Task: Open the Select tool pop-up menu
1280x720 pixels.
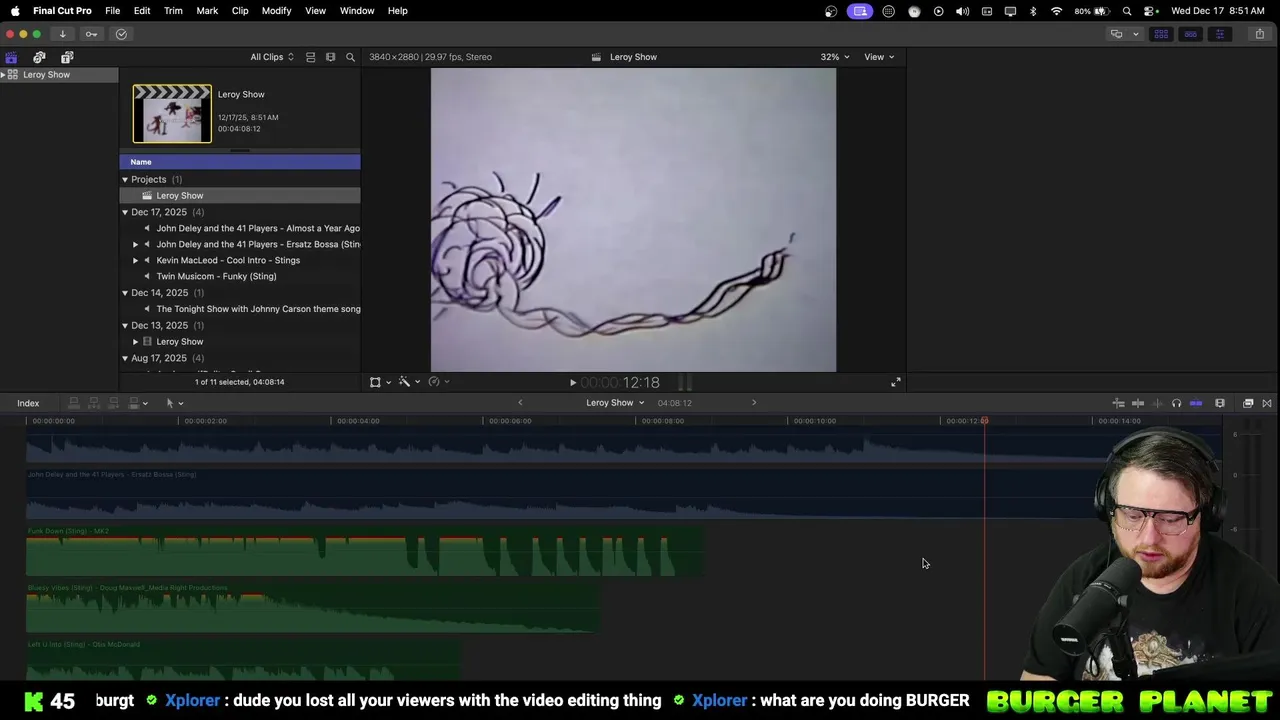Action: tap(174, 403)
